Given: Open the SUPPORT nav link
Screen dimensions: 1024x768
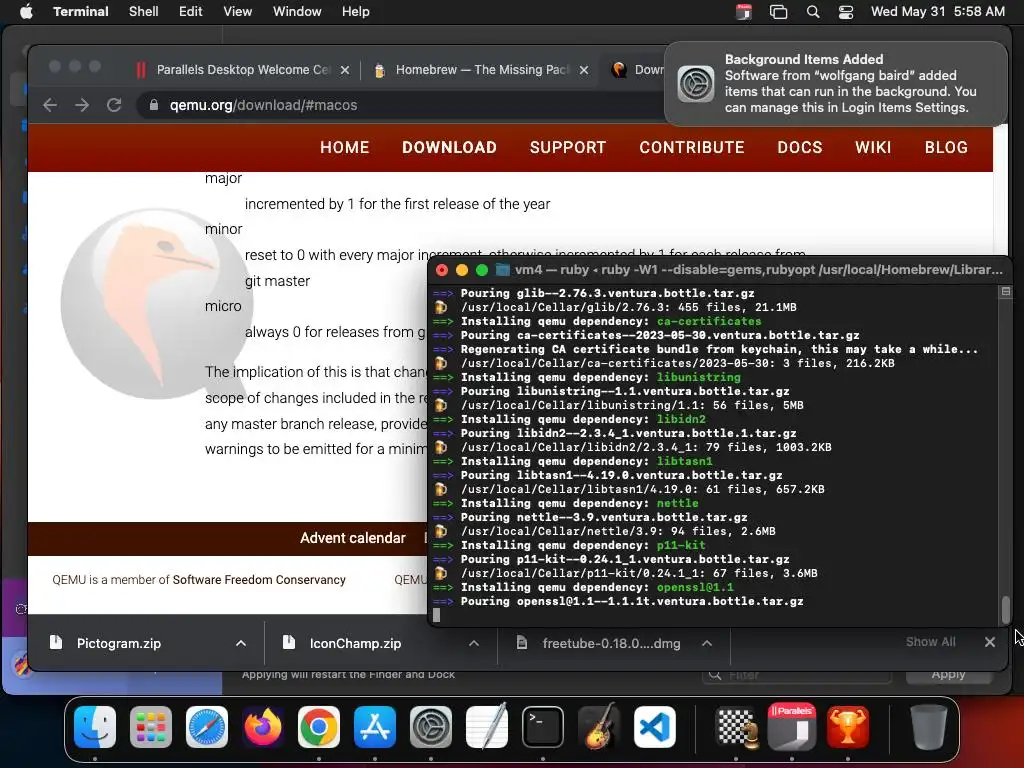Looking at the screenshot, I should pyautogui.click(x=568, y=148).
